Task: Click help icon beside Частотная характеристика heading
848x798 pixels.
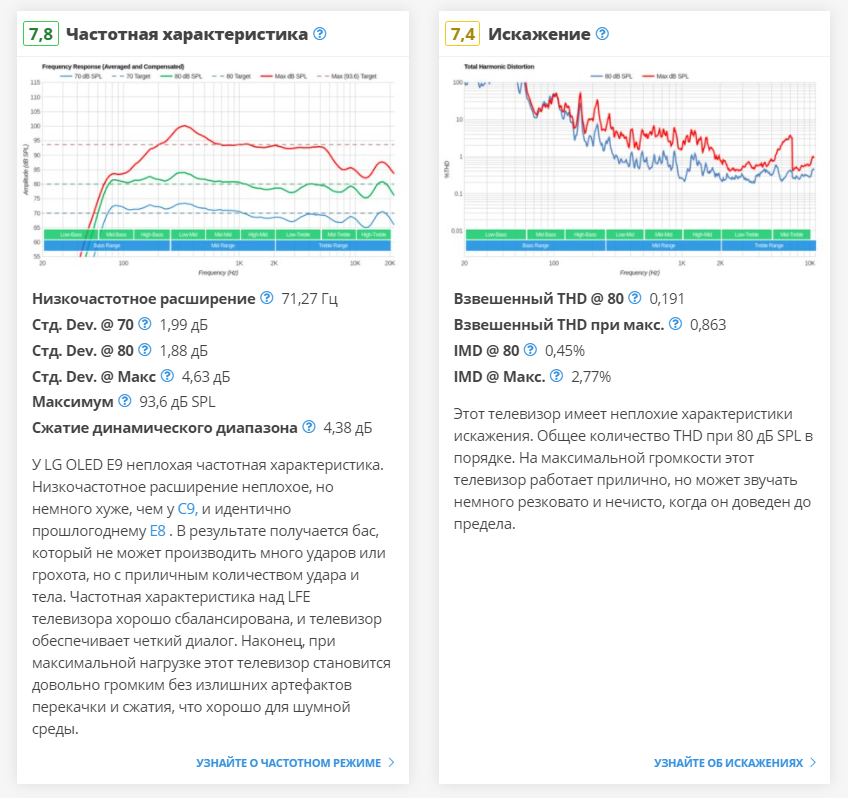Action: [320, 34]
